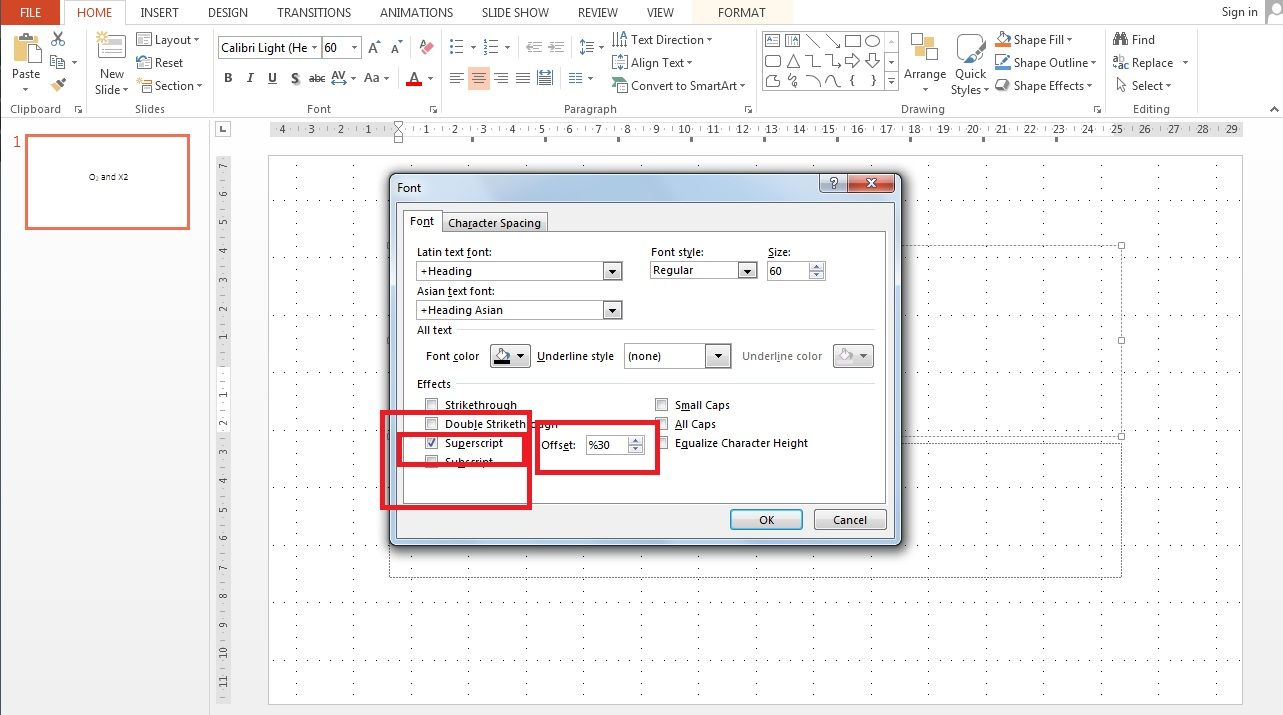Select the Italic formatting icon

[250, 77]
